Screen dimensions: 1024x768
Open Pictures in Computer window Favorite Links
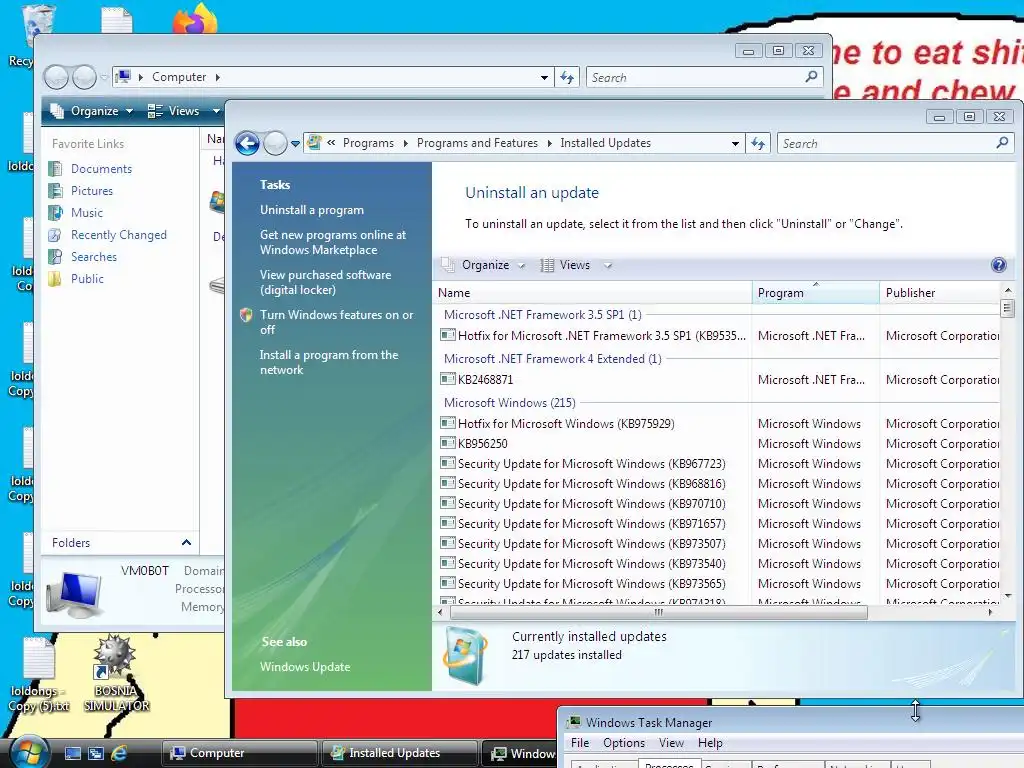coord(91,191)
